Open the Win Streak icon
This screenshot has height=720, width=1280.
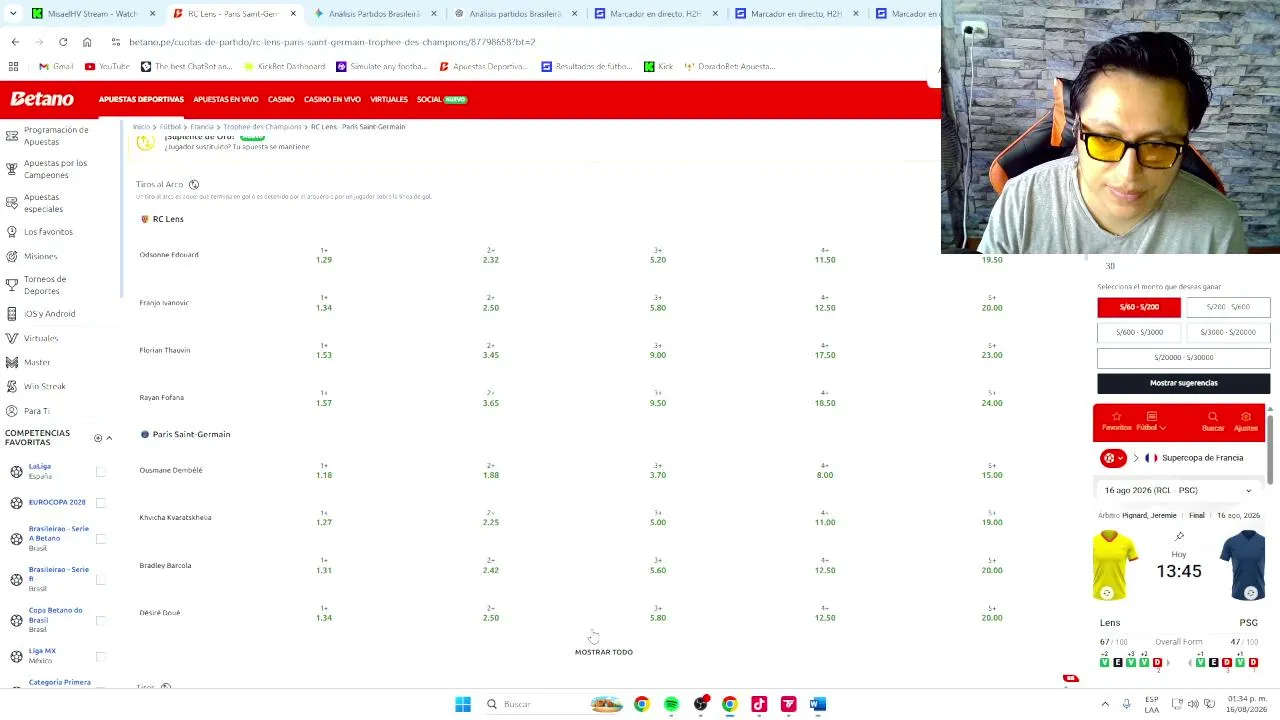click(x=12, y=386)
